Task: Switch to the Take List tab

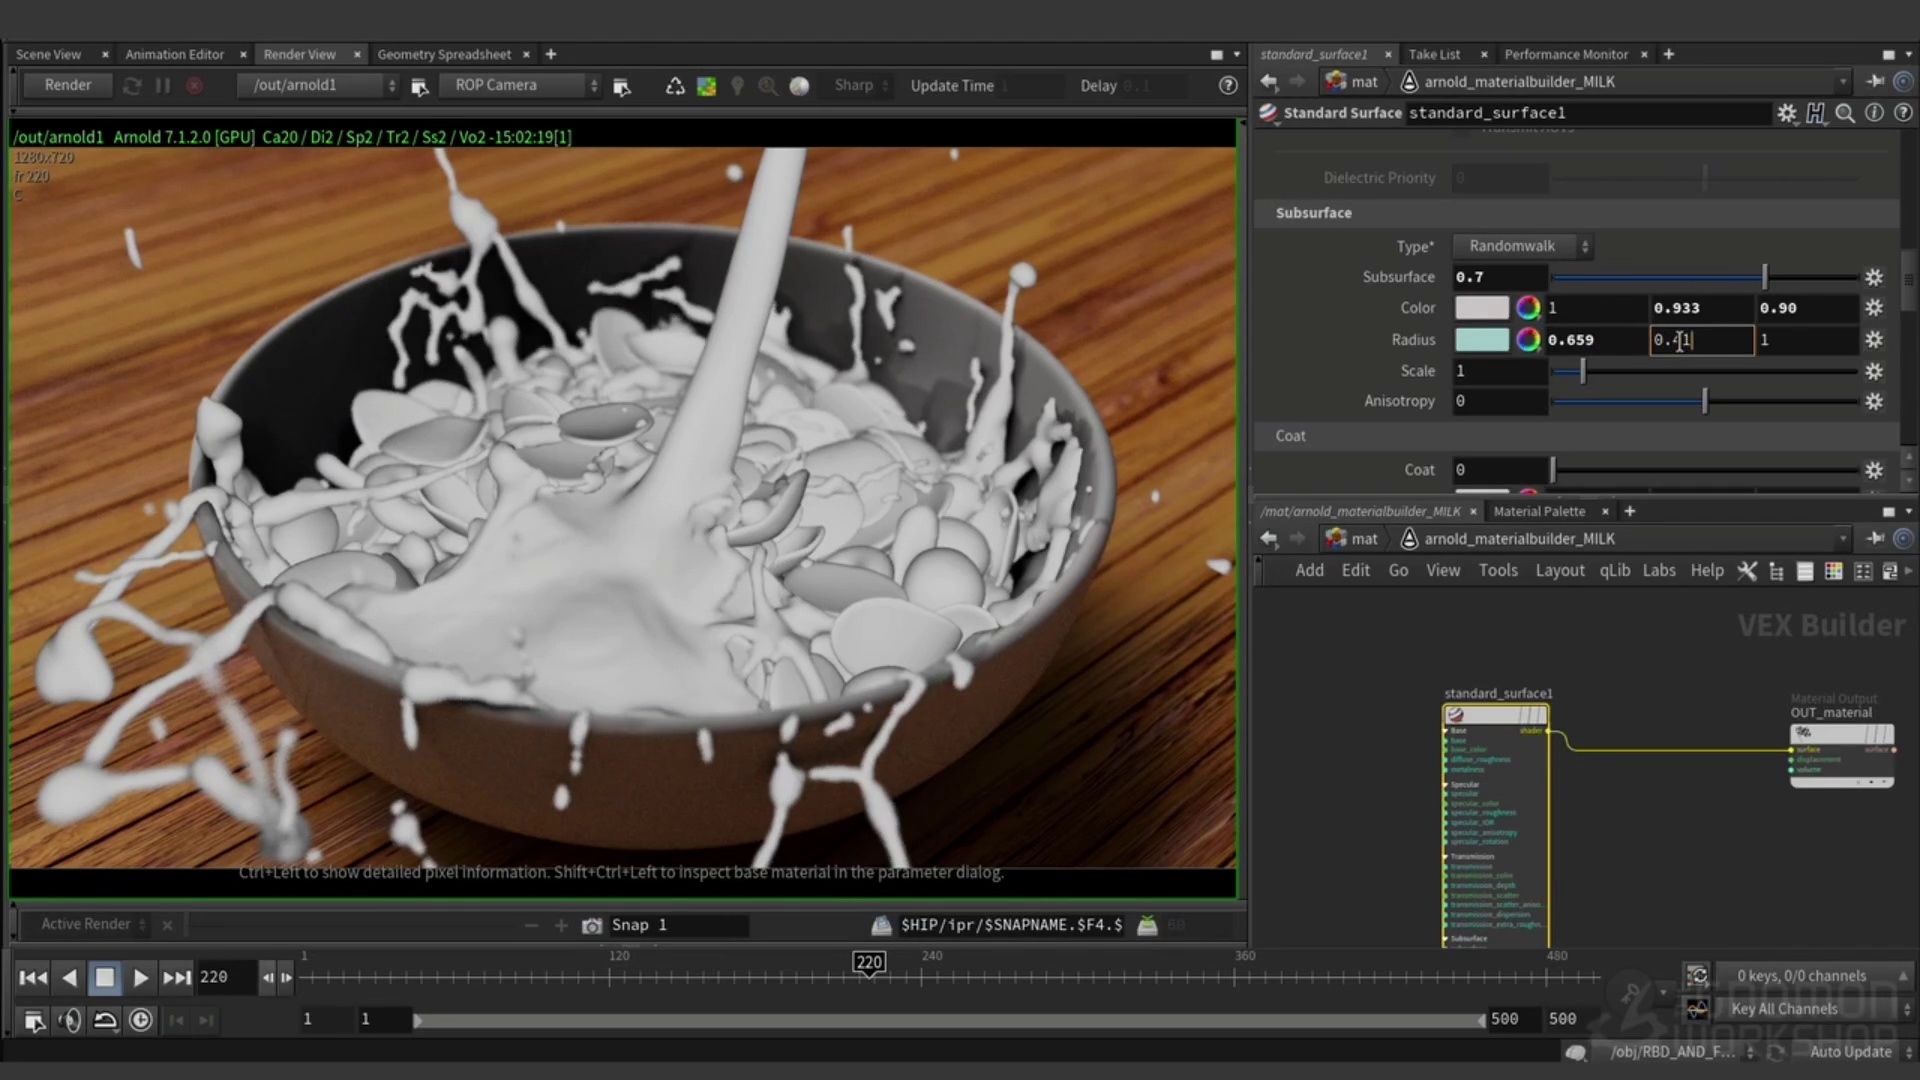Action: pos(1434,54)
